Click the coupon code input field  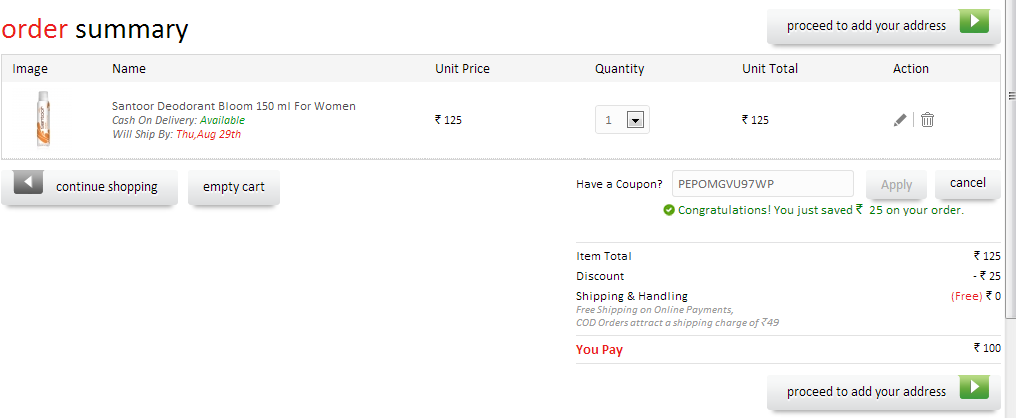click(x=763, y=183)
